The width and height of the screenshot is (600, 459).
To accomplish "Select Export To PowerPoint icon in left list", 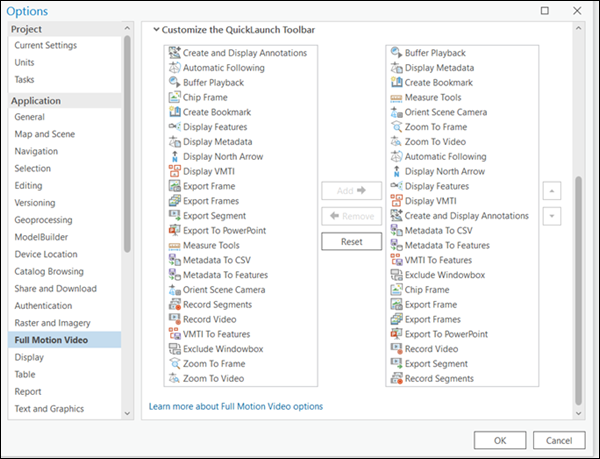I will (x=174, y=231).
